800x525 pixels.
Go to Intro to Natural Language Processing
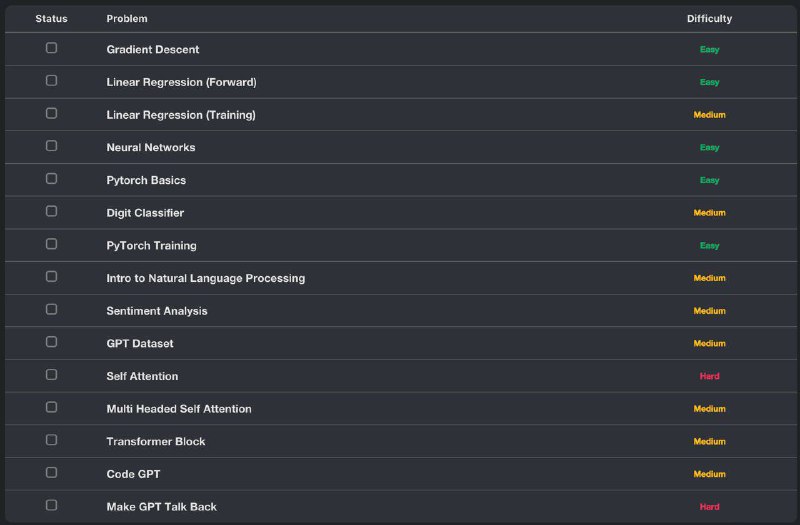206,278
